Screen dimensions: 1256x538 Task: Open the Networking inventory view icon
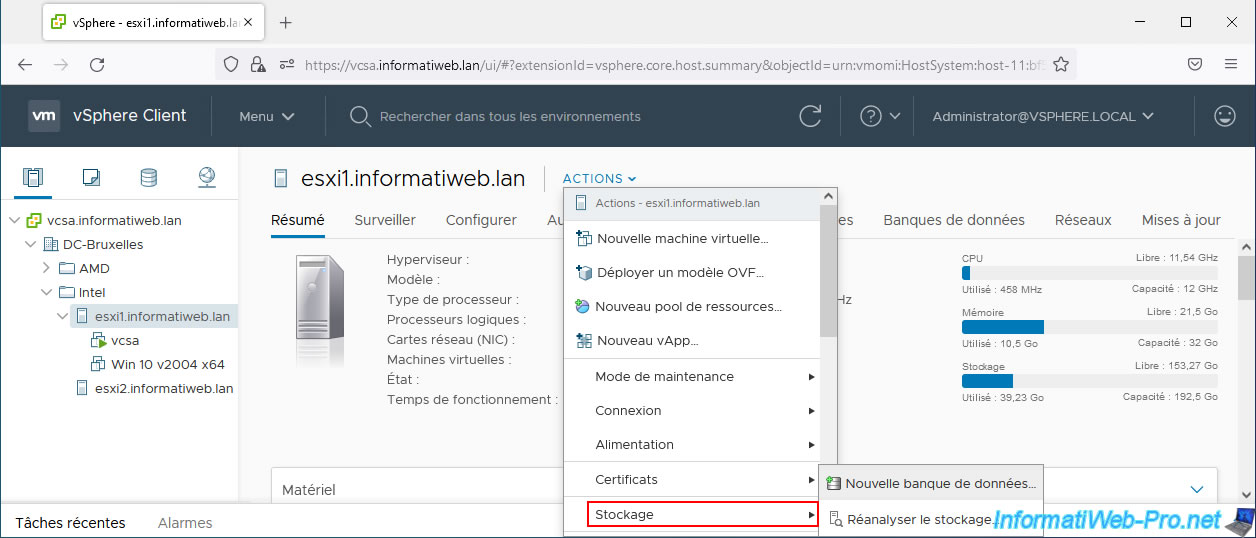[207, 178]
